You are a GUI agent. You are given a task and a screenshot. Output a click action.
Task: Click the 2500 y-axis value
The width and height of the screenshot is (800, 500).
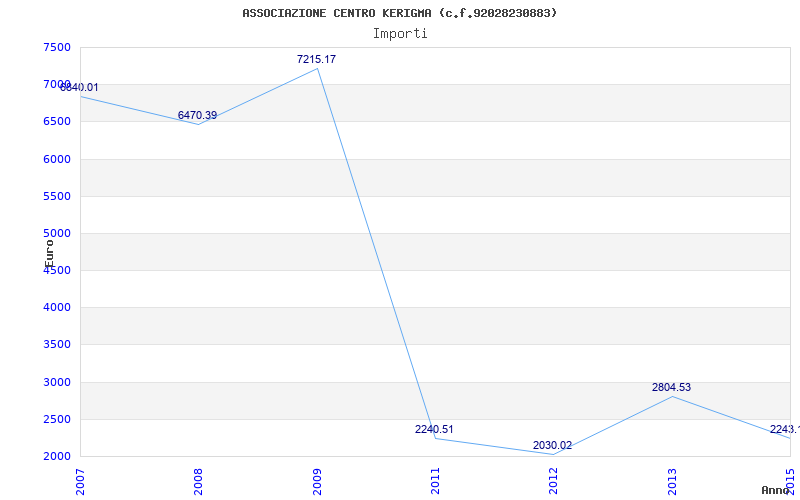coord(57,419)
